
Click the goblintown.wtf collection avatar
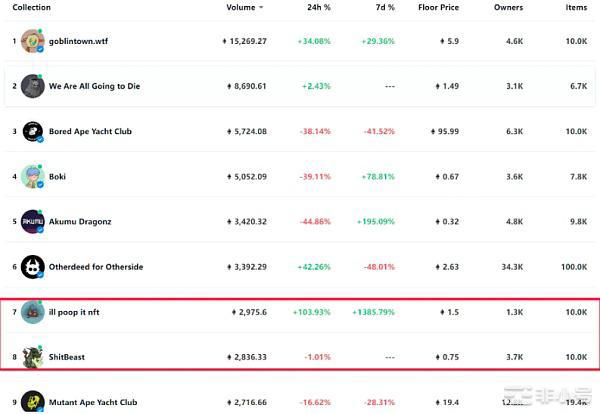click(x=32, y=41)
